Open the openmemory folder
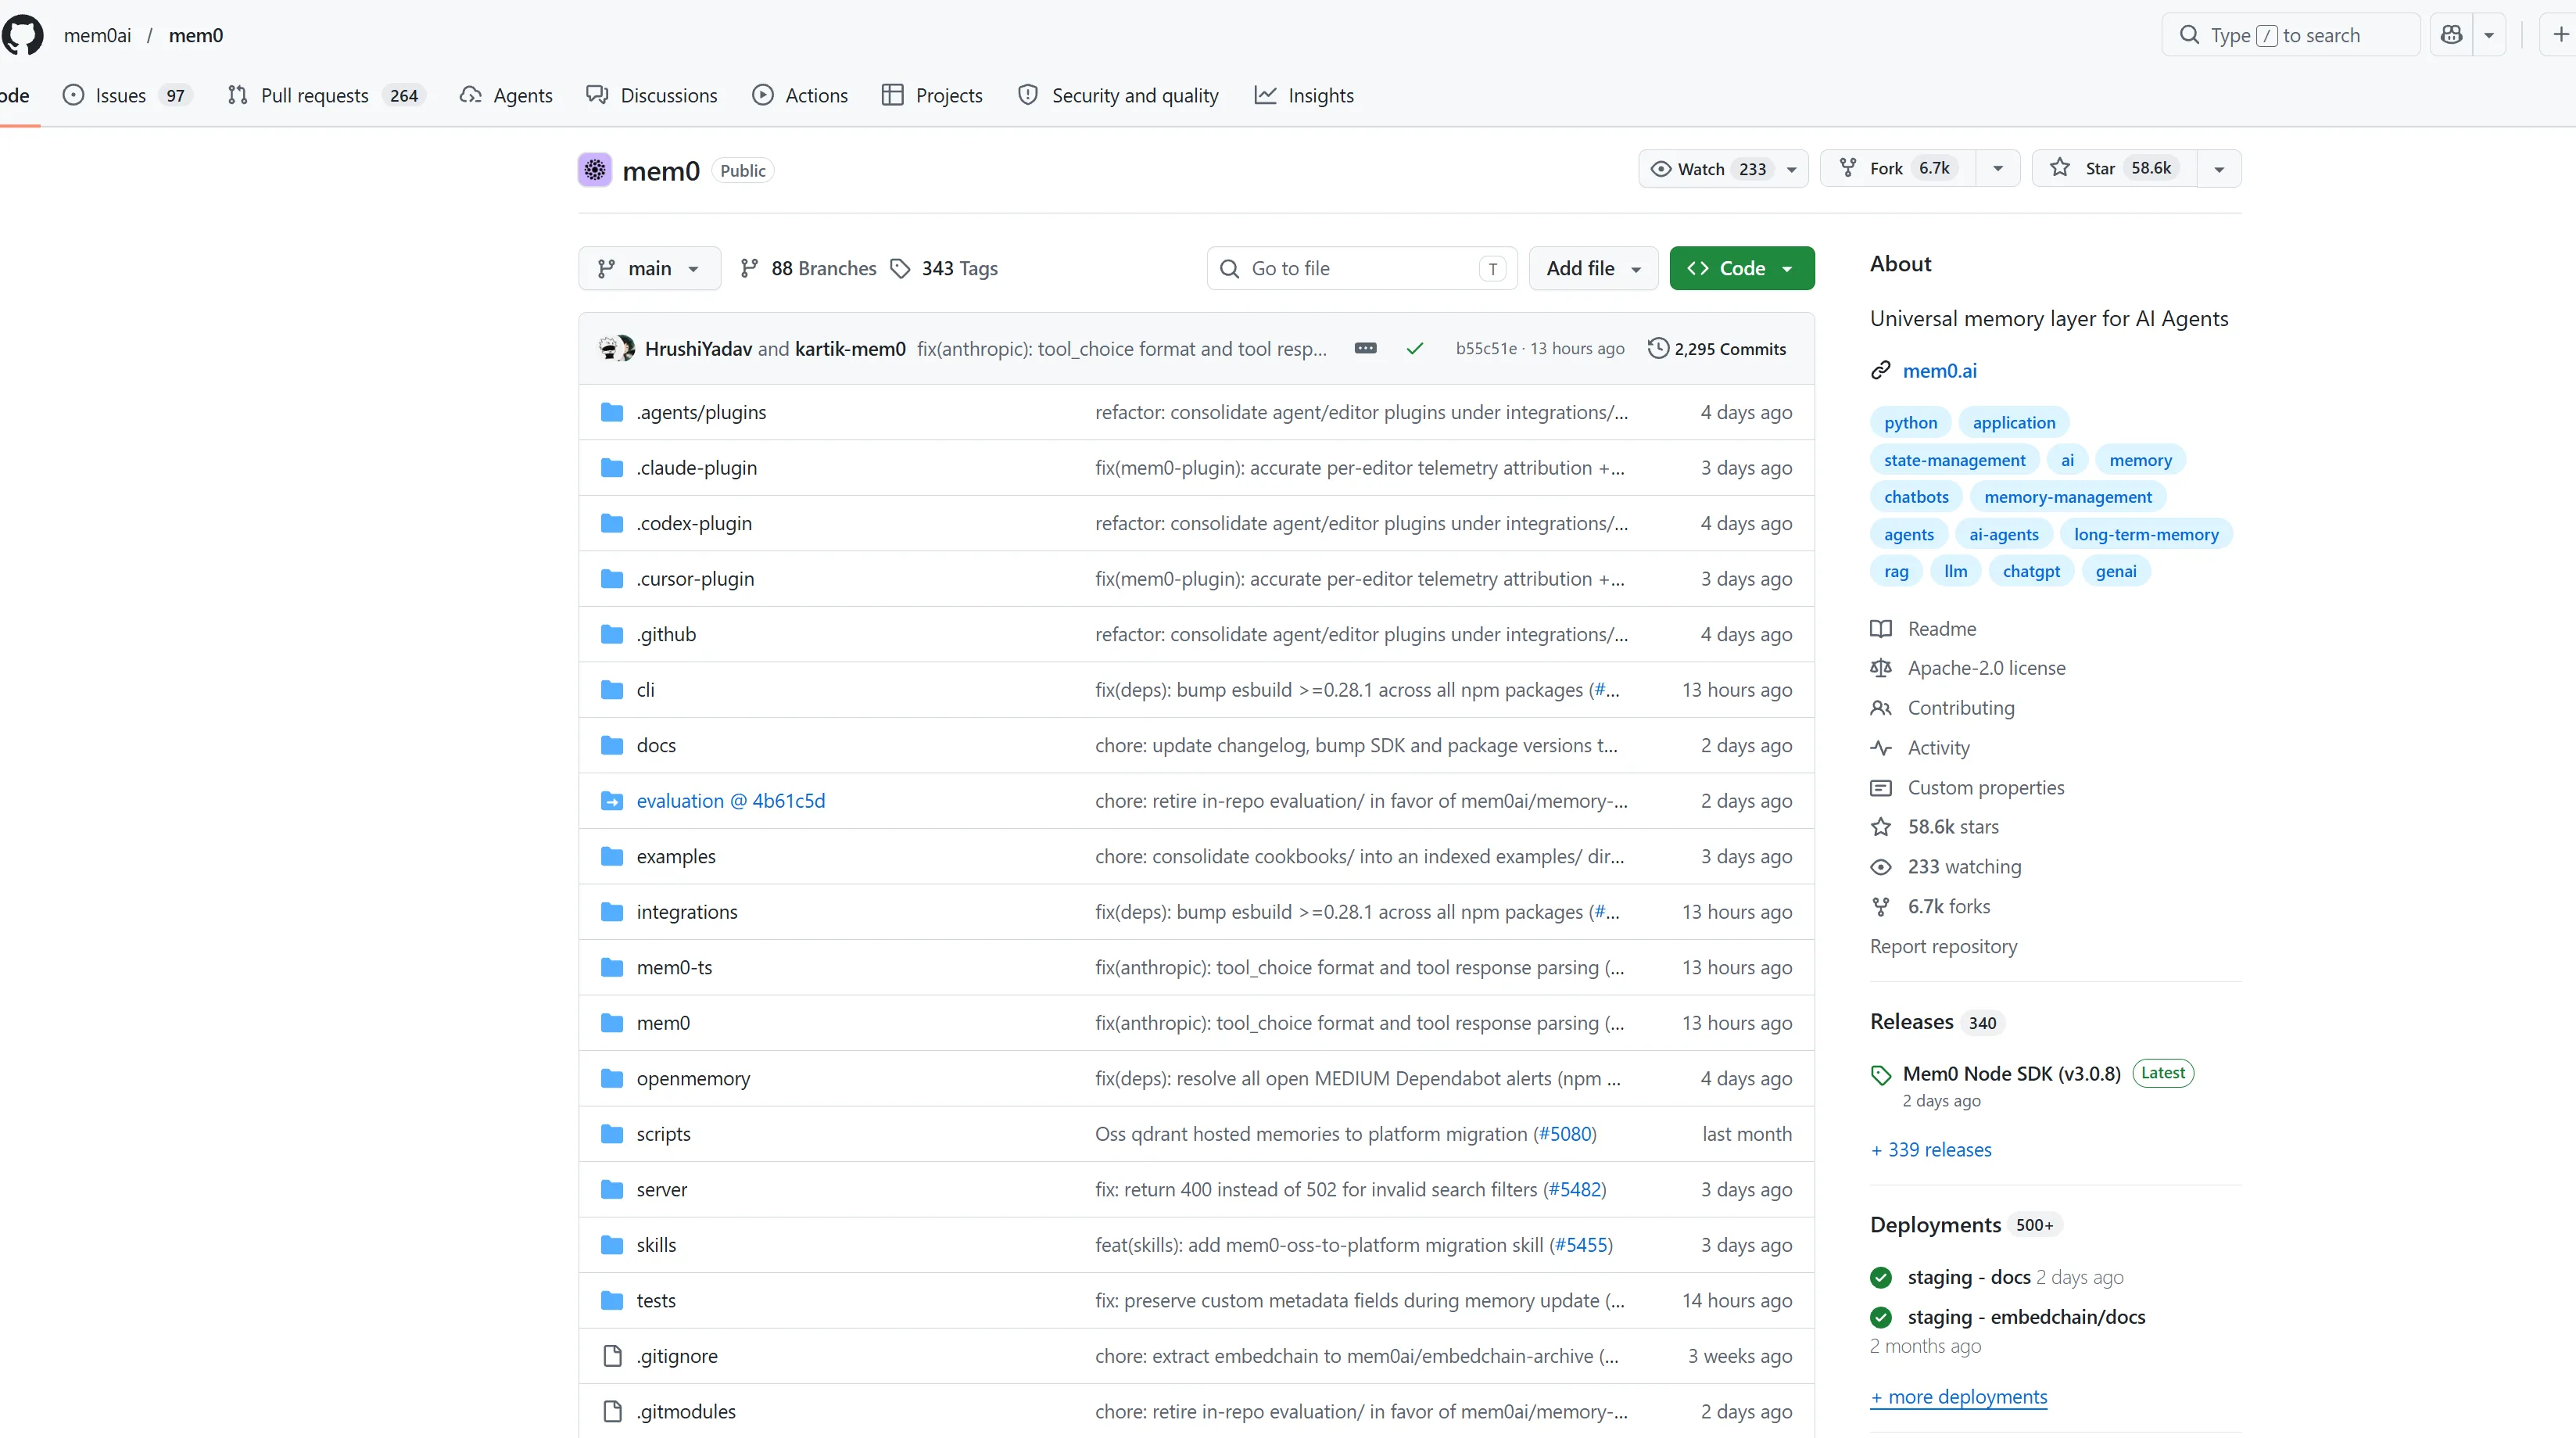The image size is (2576, 1438). click(693, 1079)
